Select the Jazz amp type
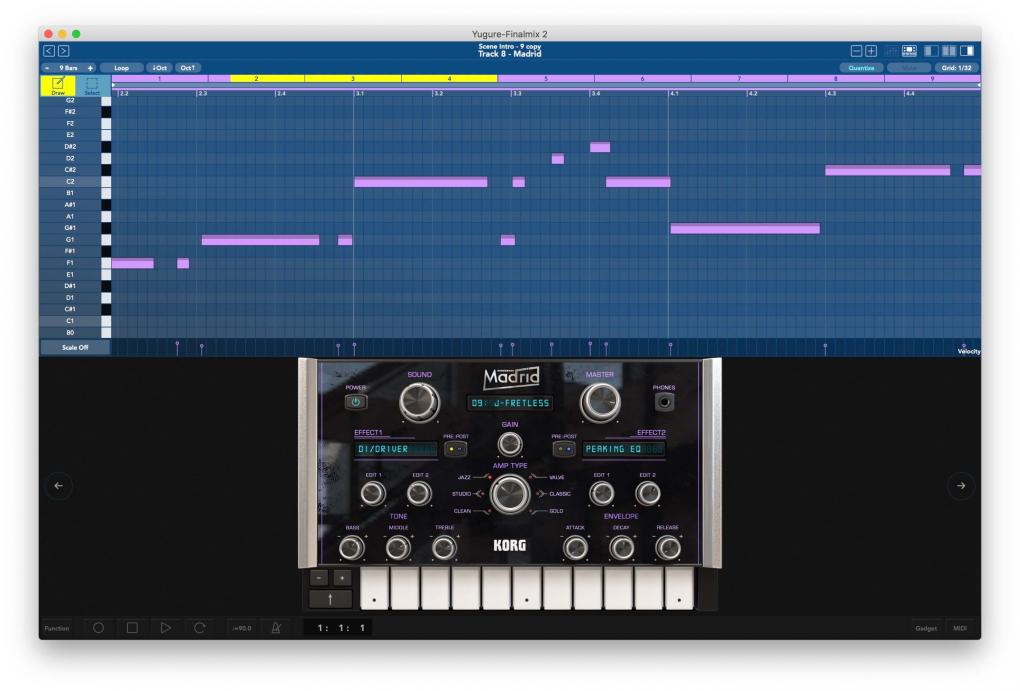Image resolution: width=1020 pixels, height=691 pixels. point(464,477)
